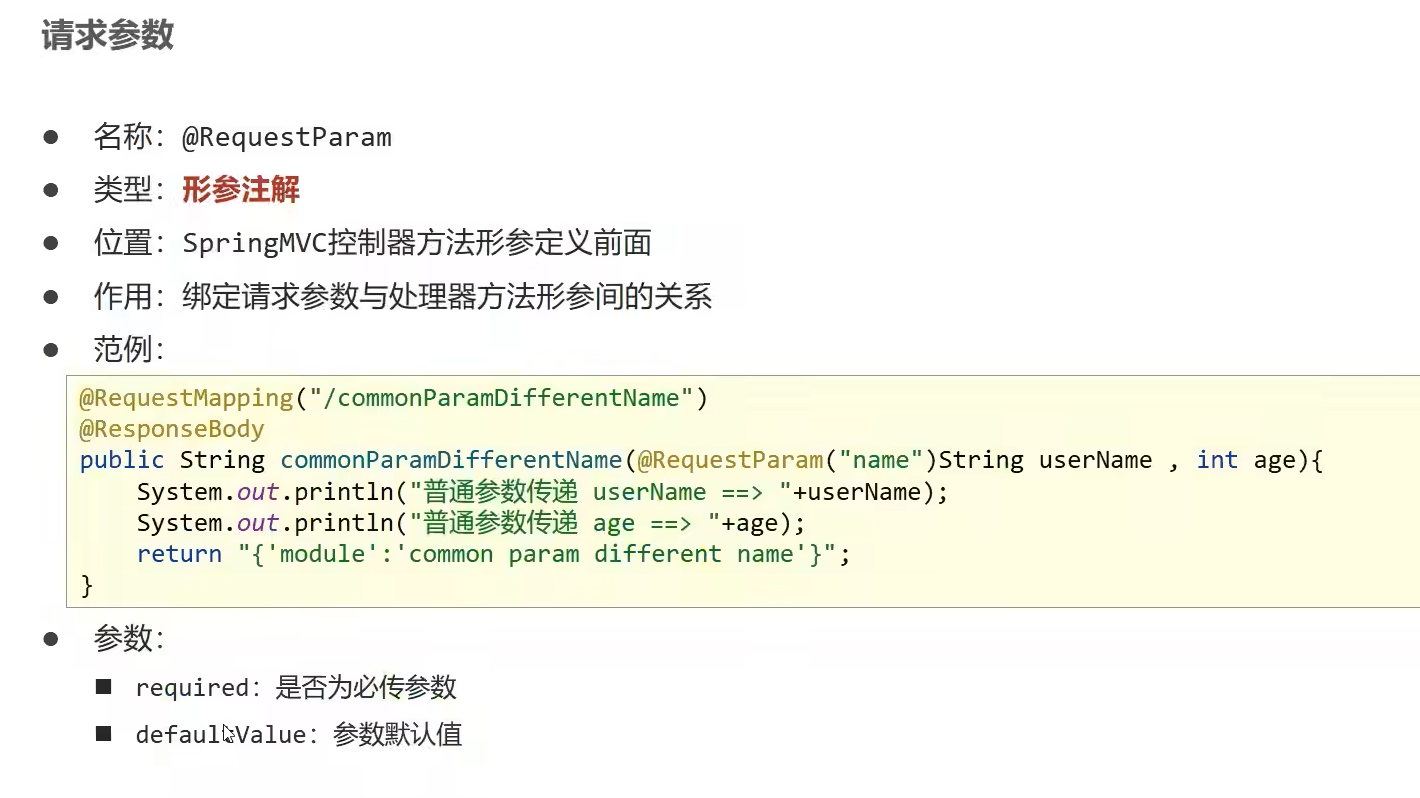Click the 请求参数 slide title

[108, 35]
